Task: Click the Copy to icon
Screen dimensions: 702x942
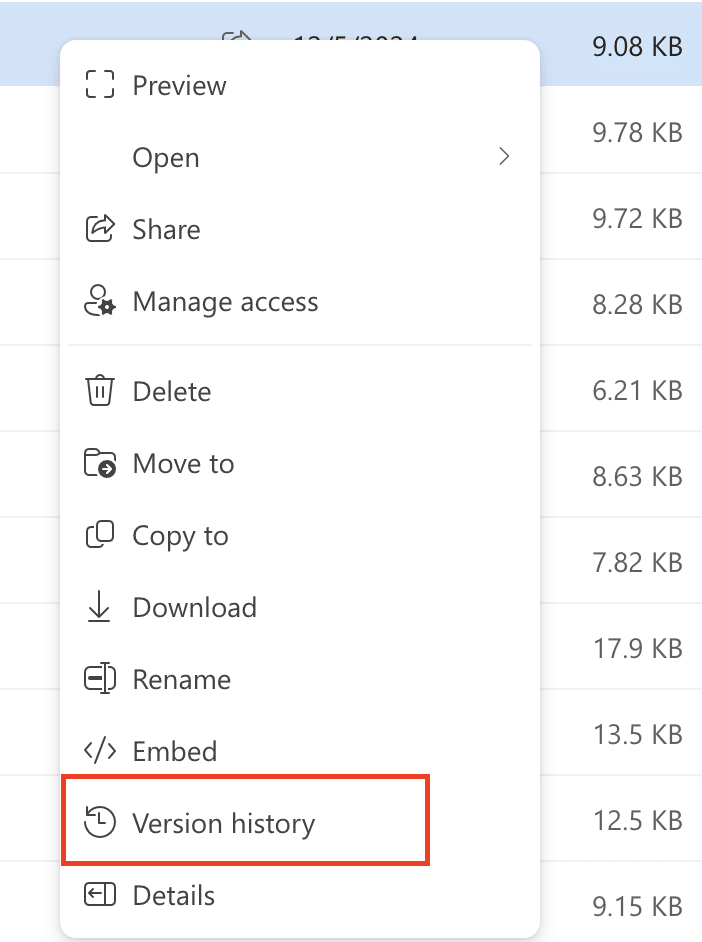Action: [x=99, y=535]
